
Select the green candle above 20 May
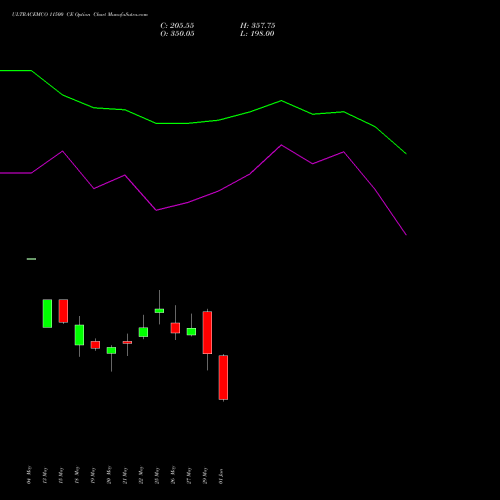pyautogui.click(x=111, y=350)
